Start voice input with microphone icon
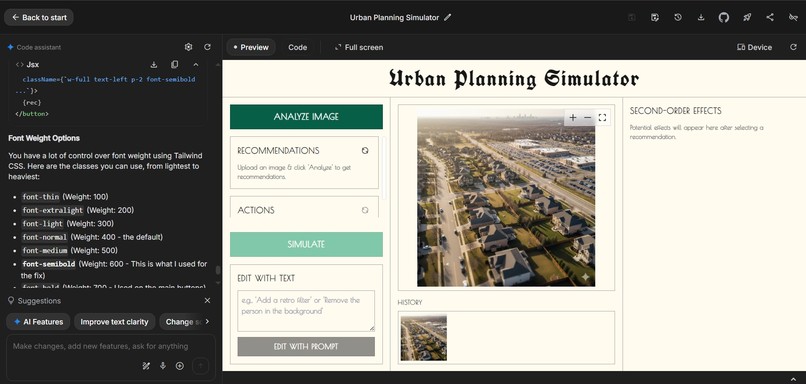Image resolution: width=806 pixels, height=384 pixels. pos(163,366)
